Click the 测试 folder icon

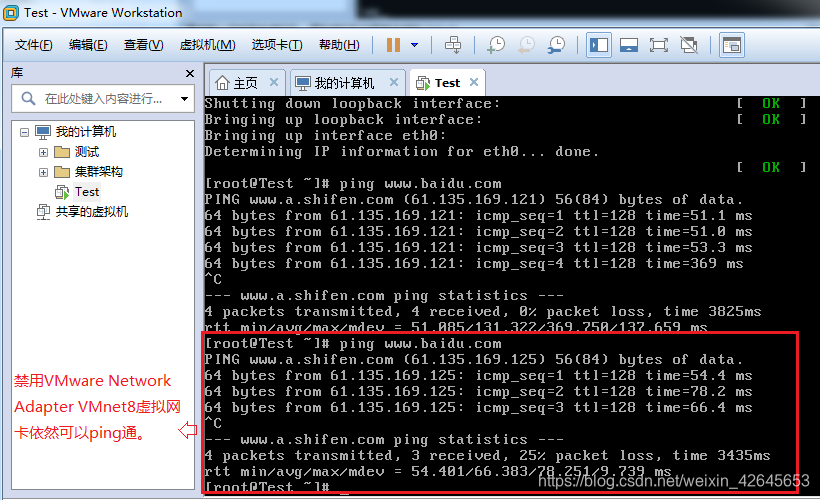tap(62, 152)
